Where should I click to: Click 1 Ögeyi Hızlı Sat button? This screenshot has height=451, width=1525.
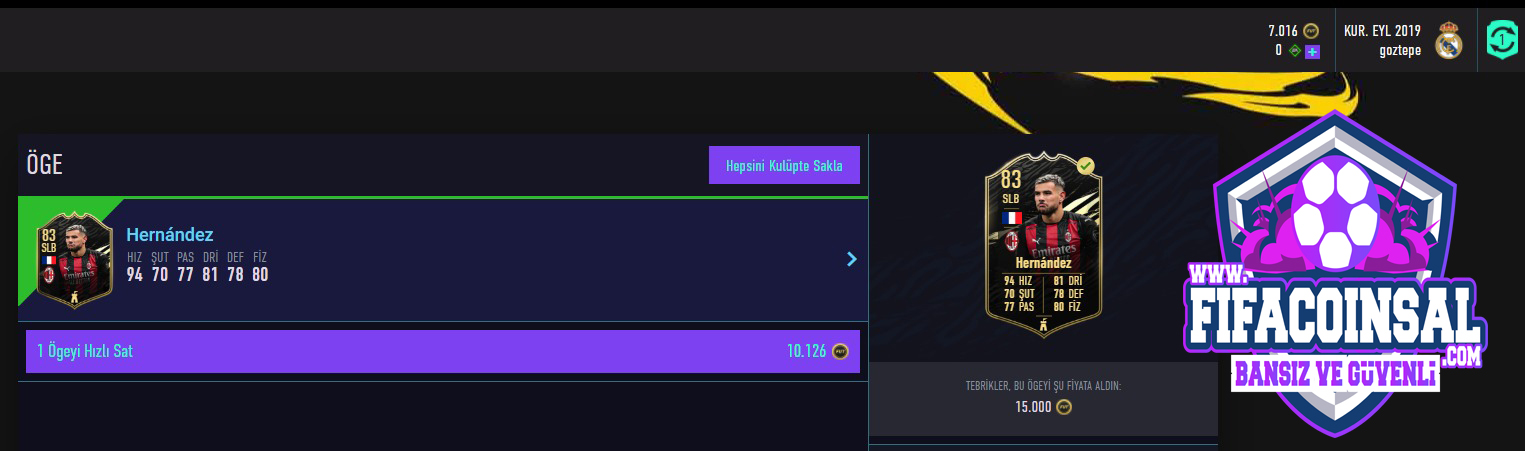(443, 351)
